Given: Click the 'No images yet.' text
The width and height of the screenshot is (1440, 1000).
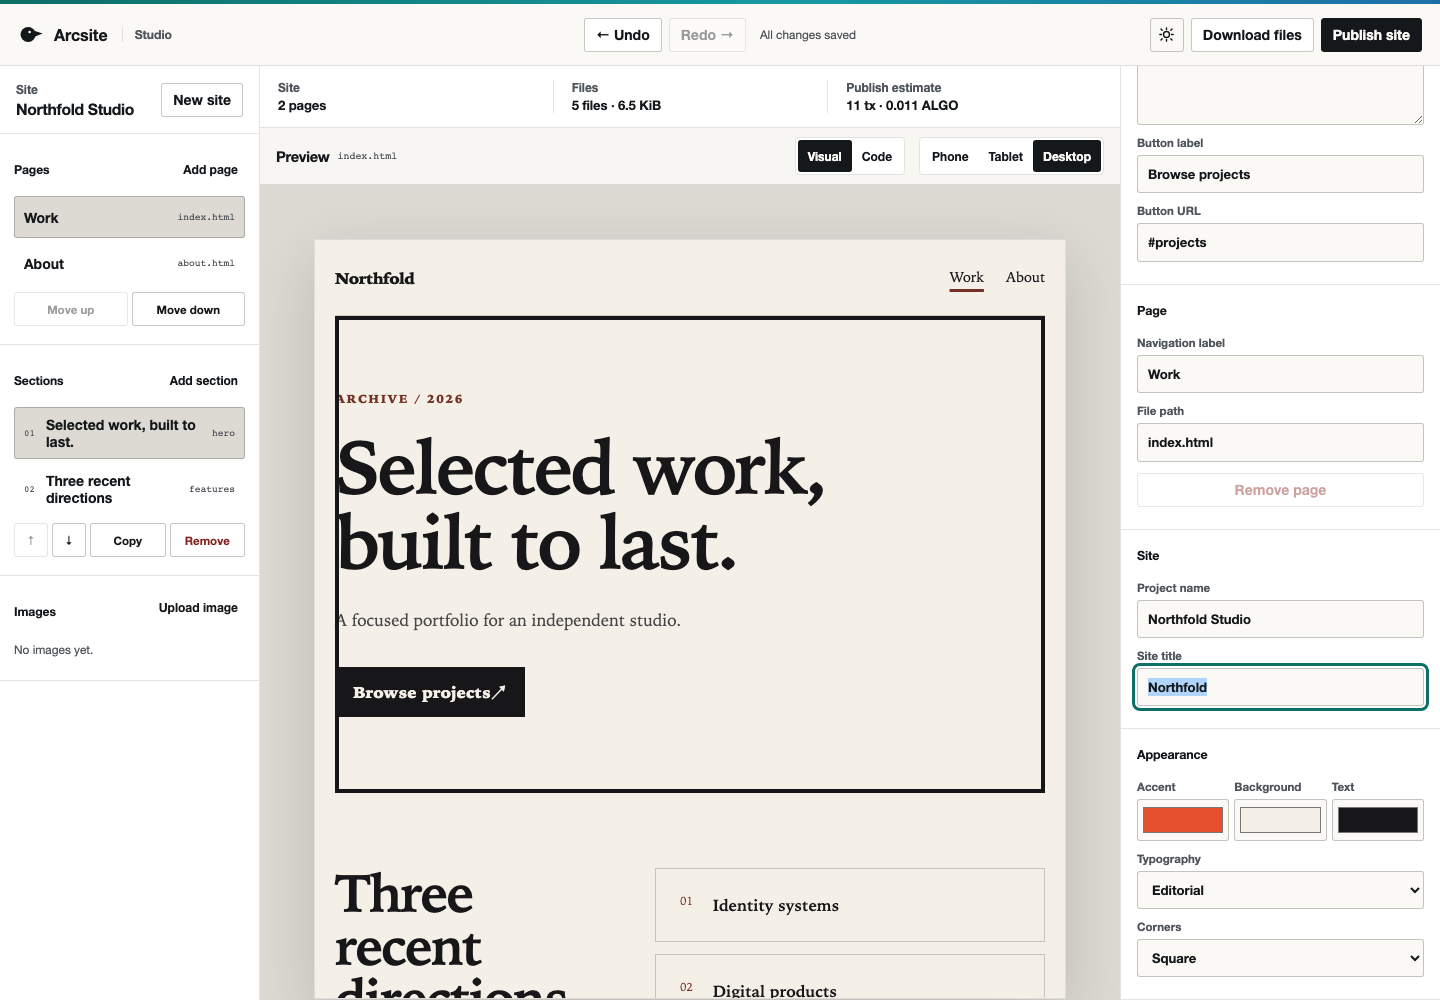Looking at the screenshot, I should [53, 650].
